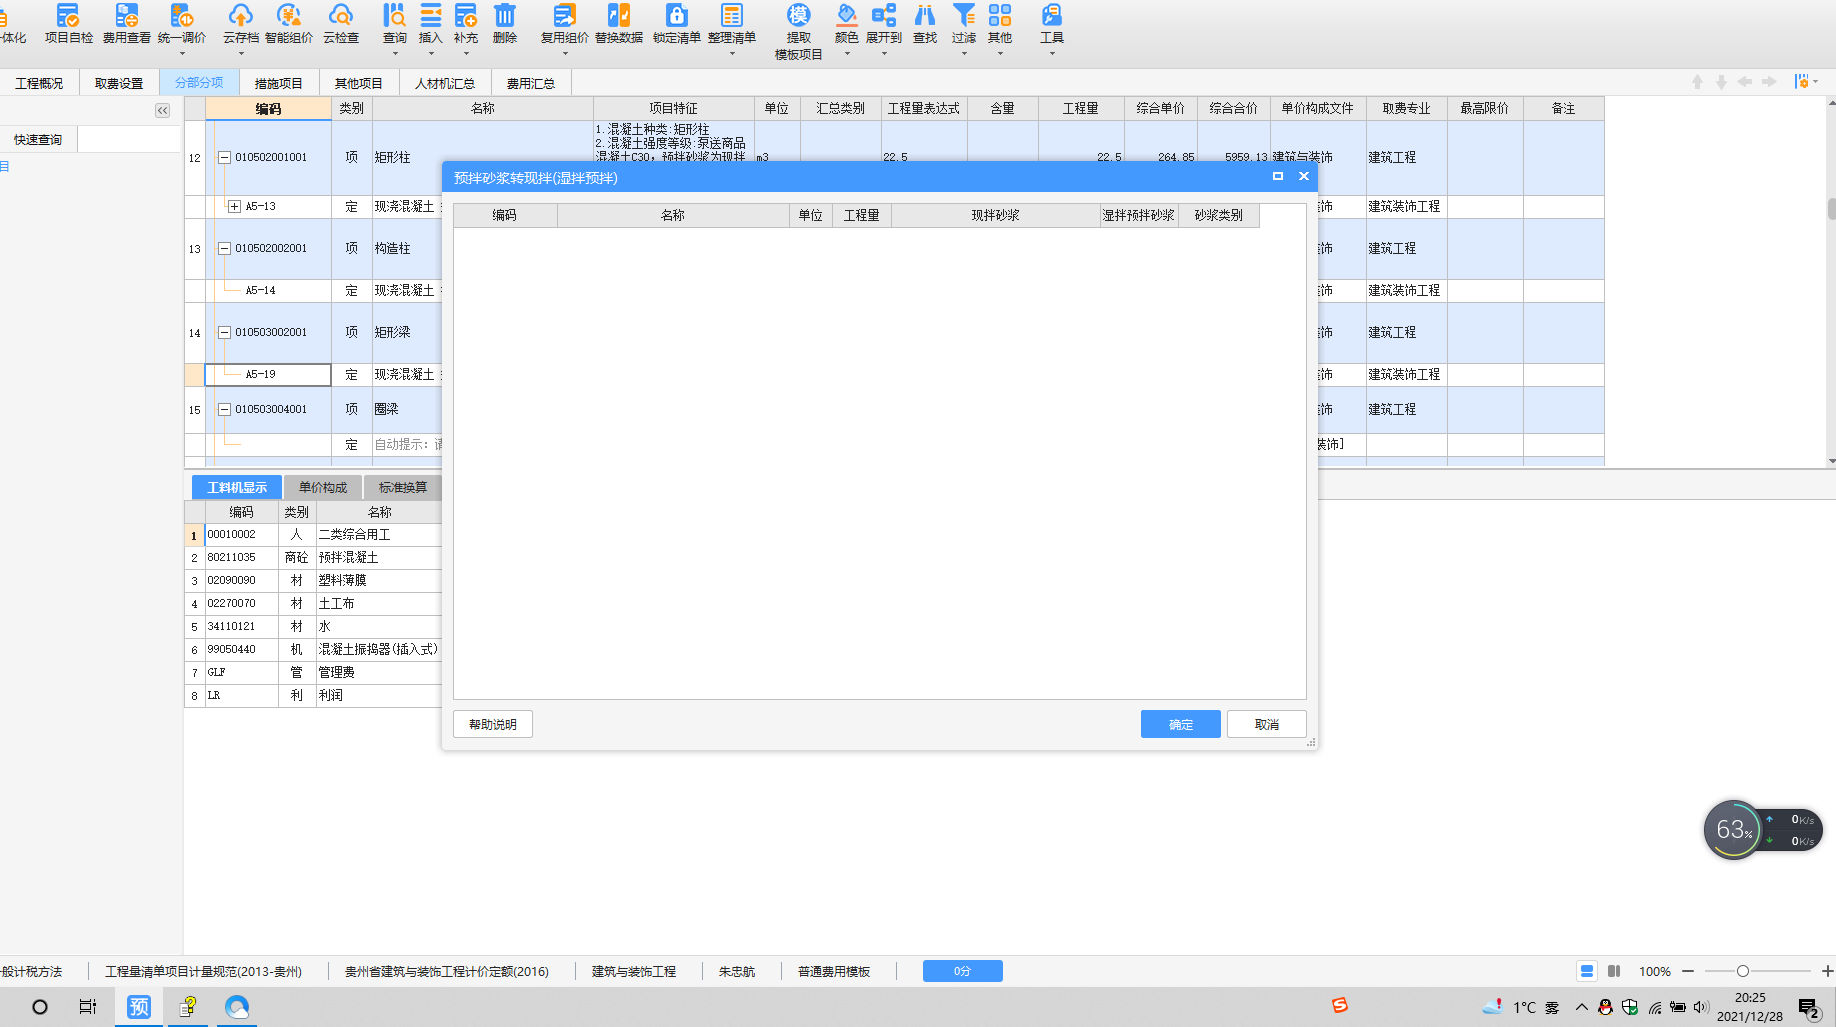Collapse tree row 010502001001
The height and width of the screenshot is (1027, 1836).
pos(225,158)
